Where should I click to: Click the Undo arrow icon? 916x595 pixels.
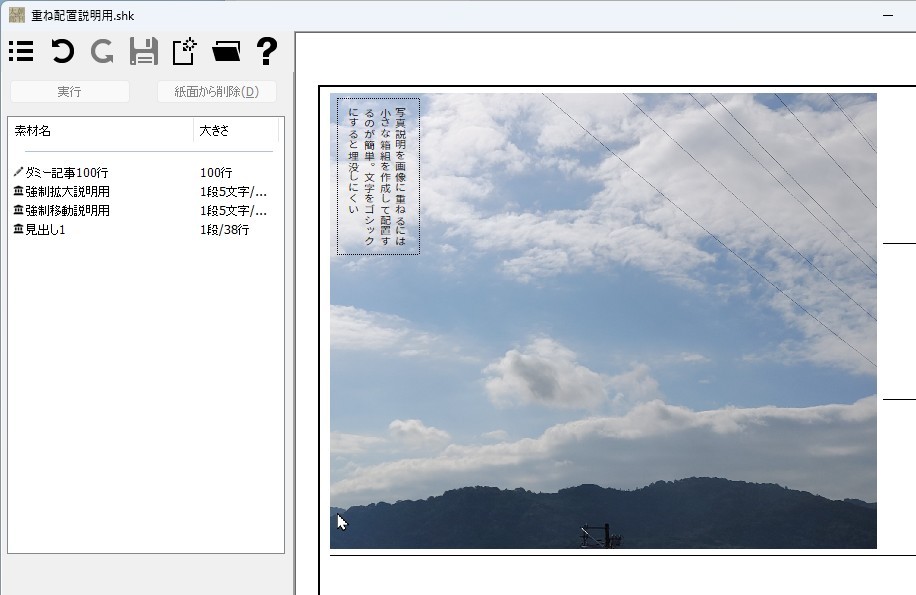click(62, 52)
